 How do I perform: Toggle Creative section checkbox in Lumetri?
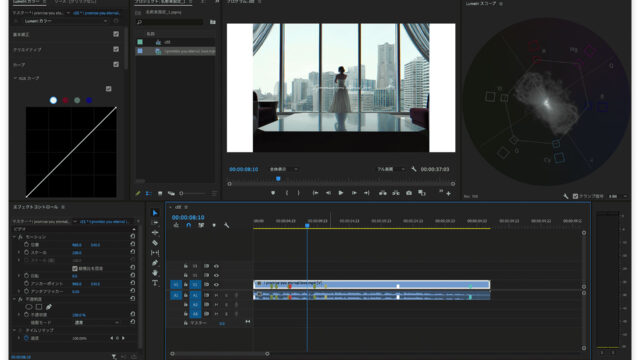(x=116, y=49)
